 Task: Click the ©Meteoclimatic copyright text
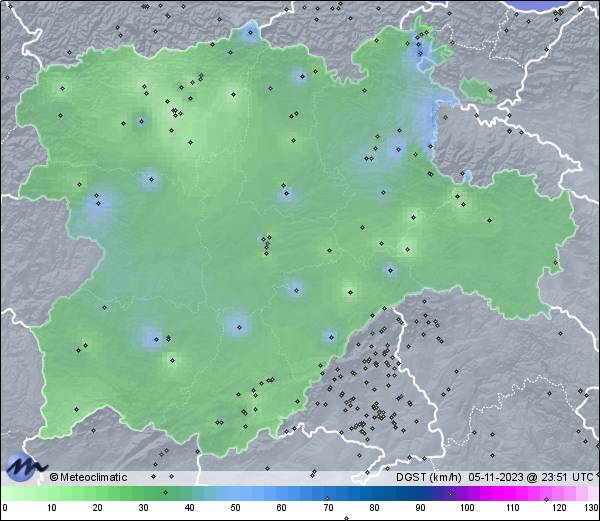click(x=88, y=477)
